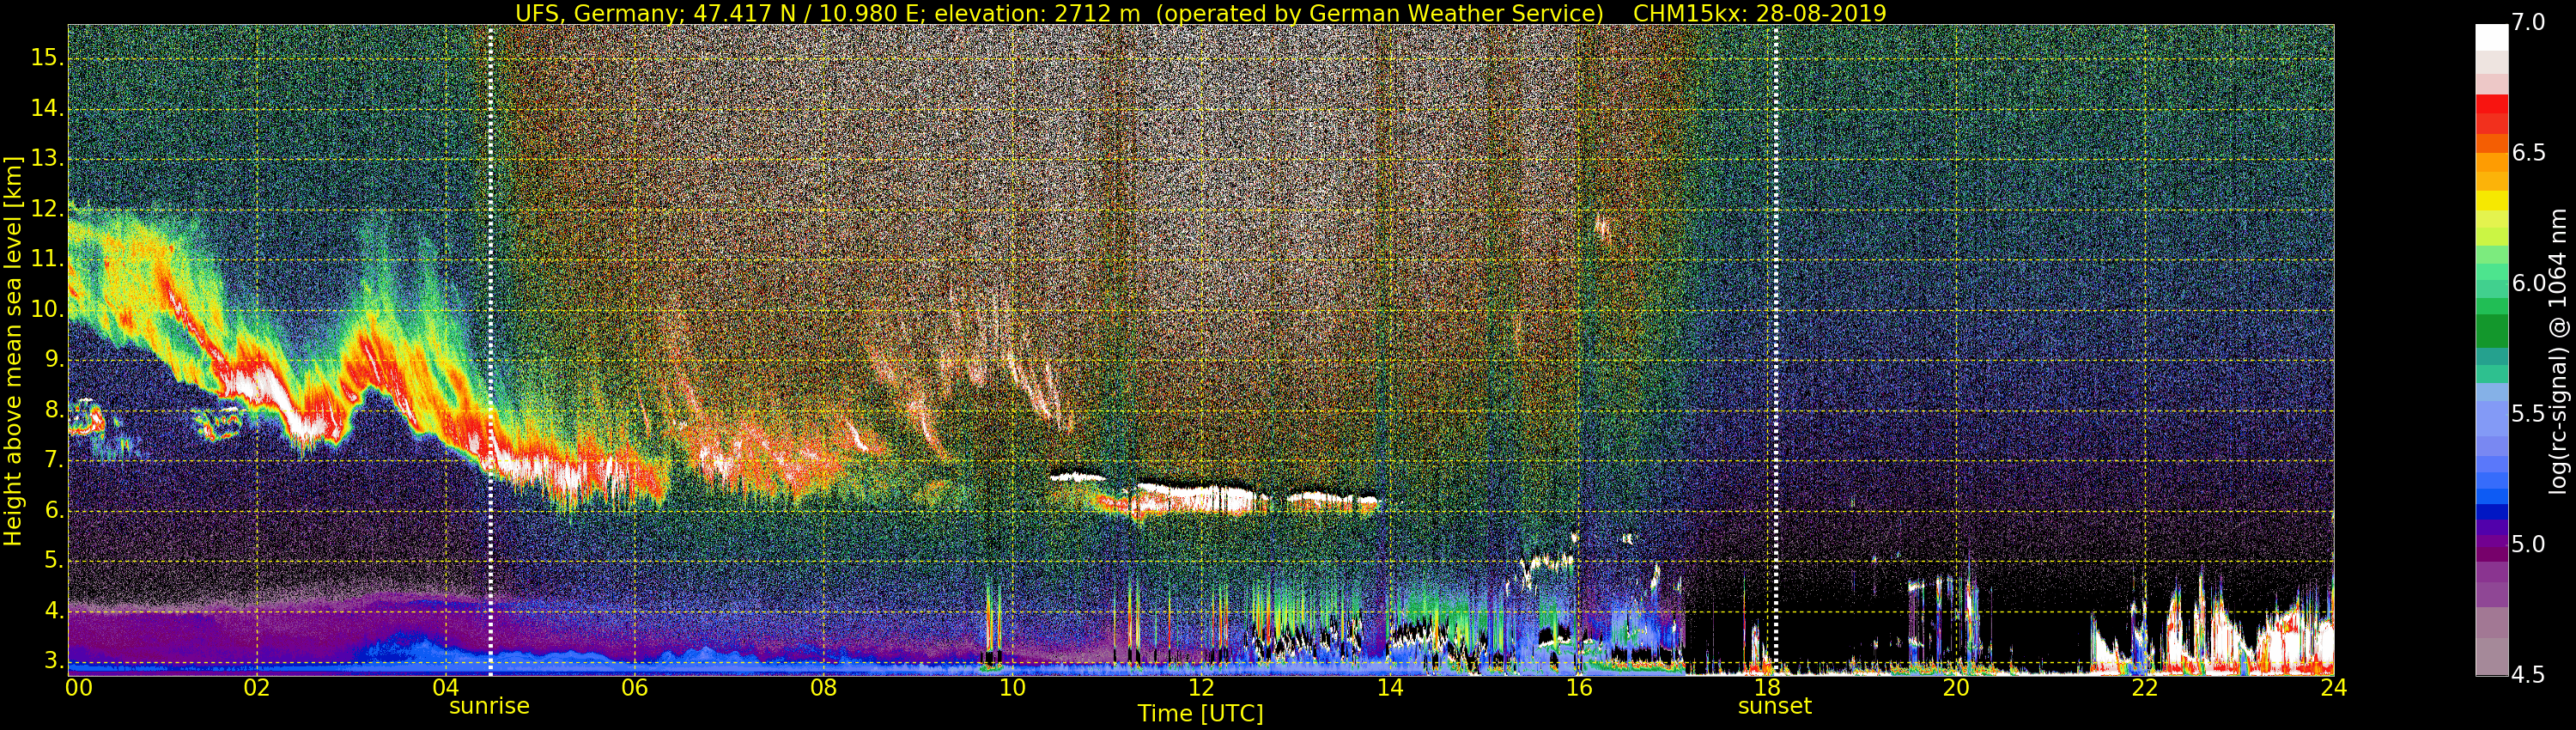
Task: Click the "sunrise" label below the time axis
Action: (x=489, y=706)
